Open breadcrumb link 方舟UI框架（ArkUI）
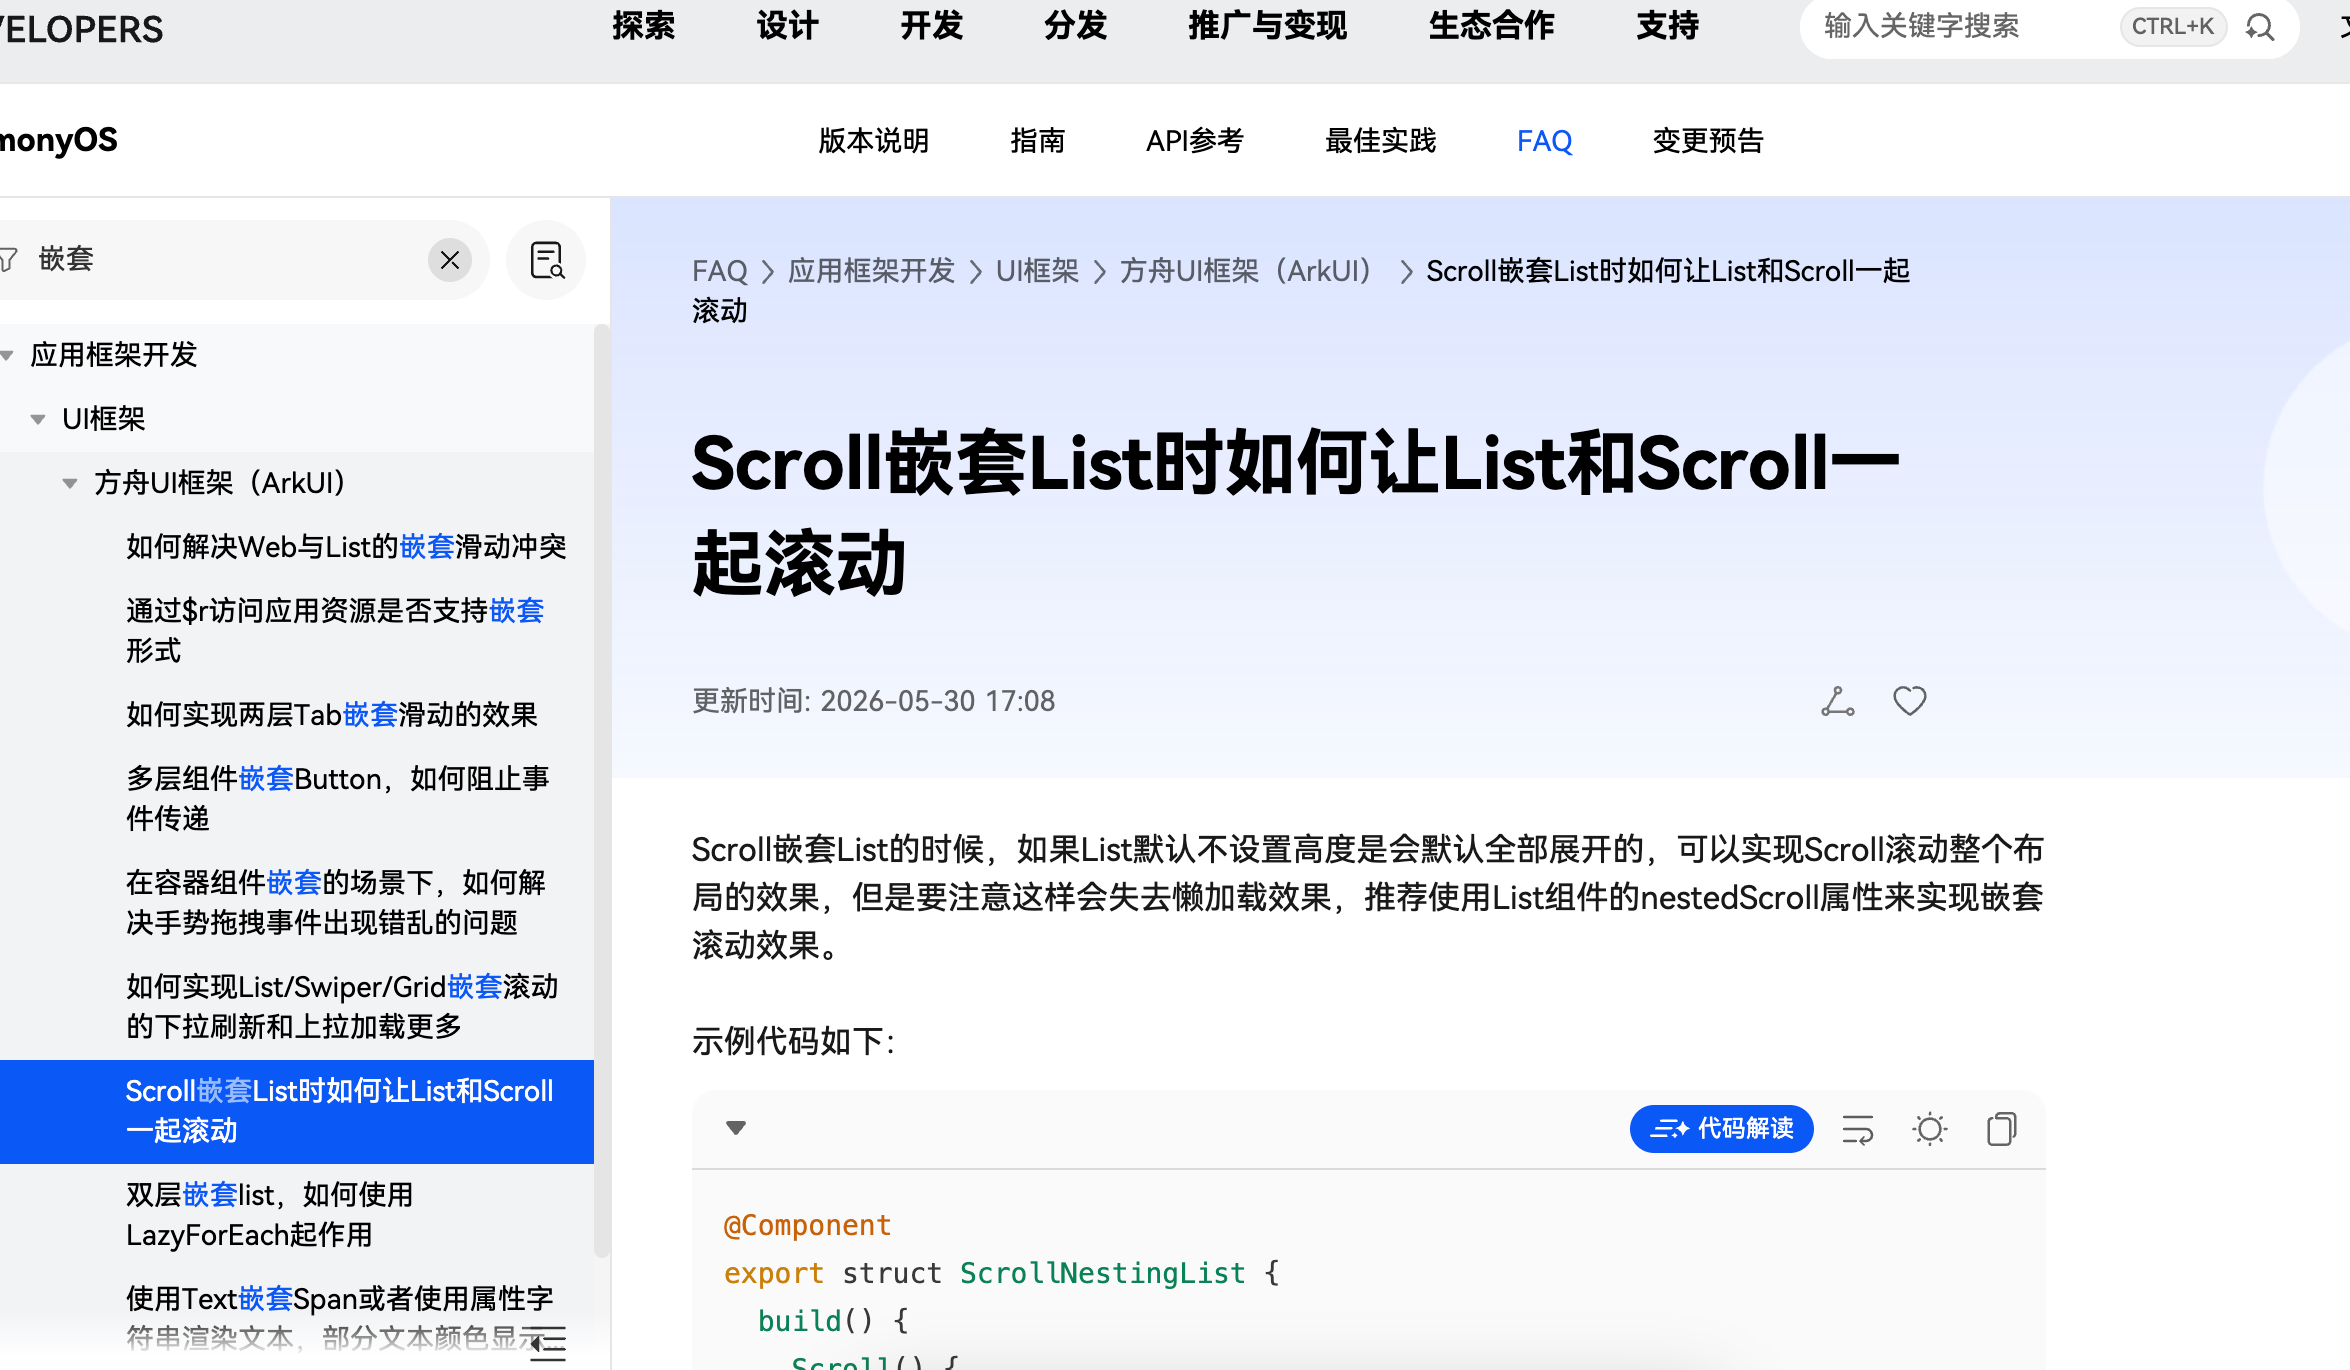The width and height of the screenshot is (2350, 1370). point(1252,271)
